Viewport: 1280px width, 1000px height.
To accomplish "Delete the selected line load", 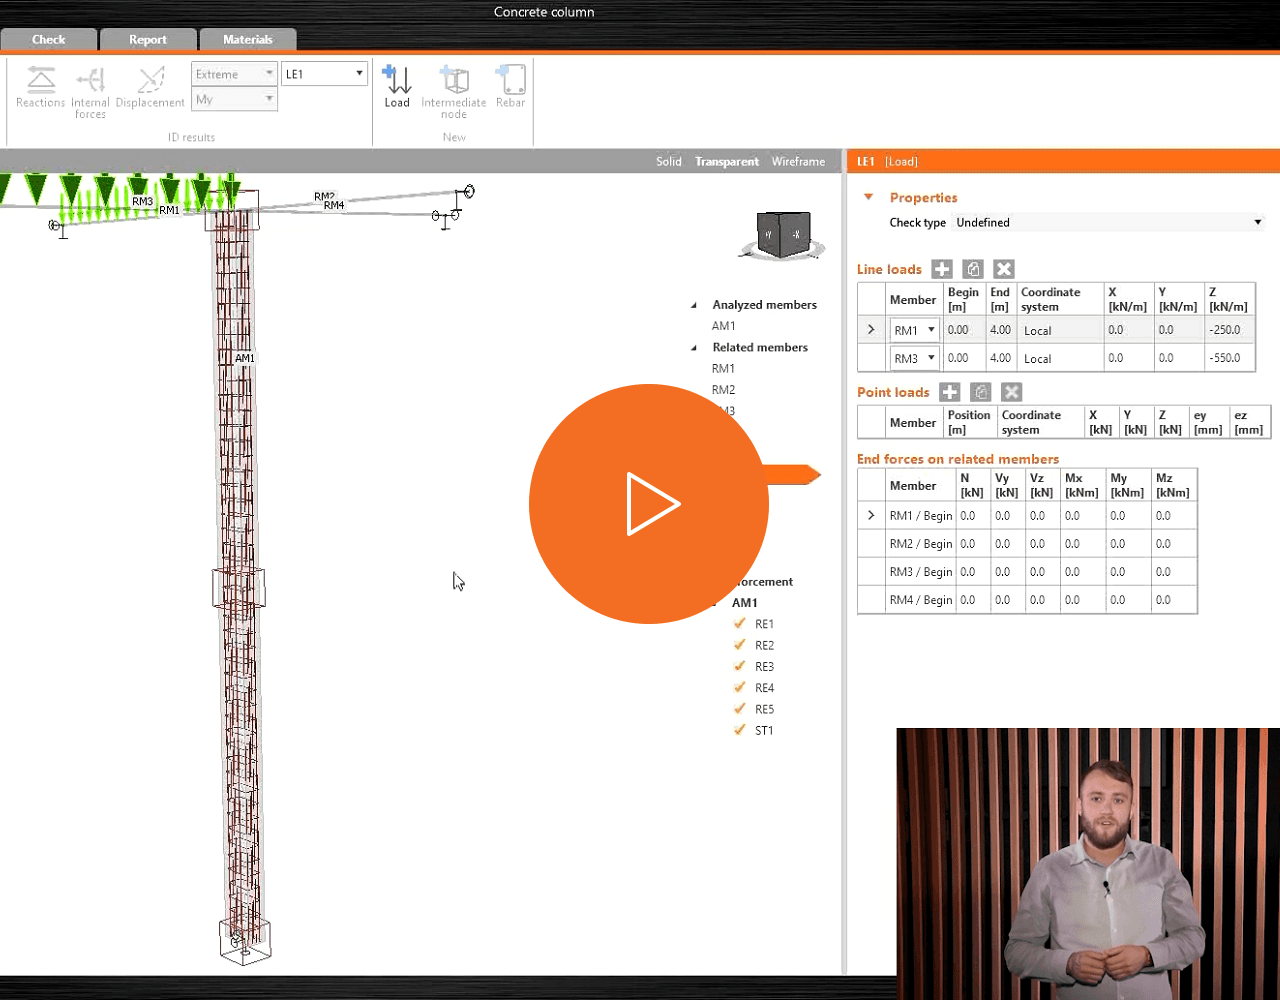I will coord(1004,269).
